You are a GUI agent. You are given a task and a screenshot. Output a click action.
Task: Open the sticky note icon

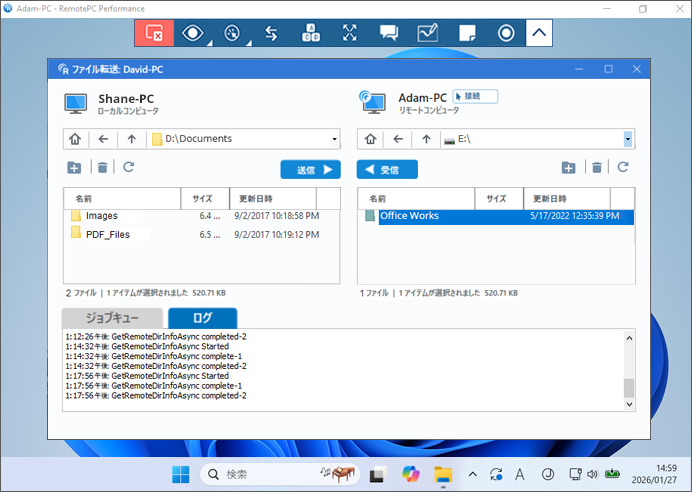(467, 33)
